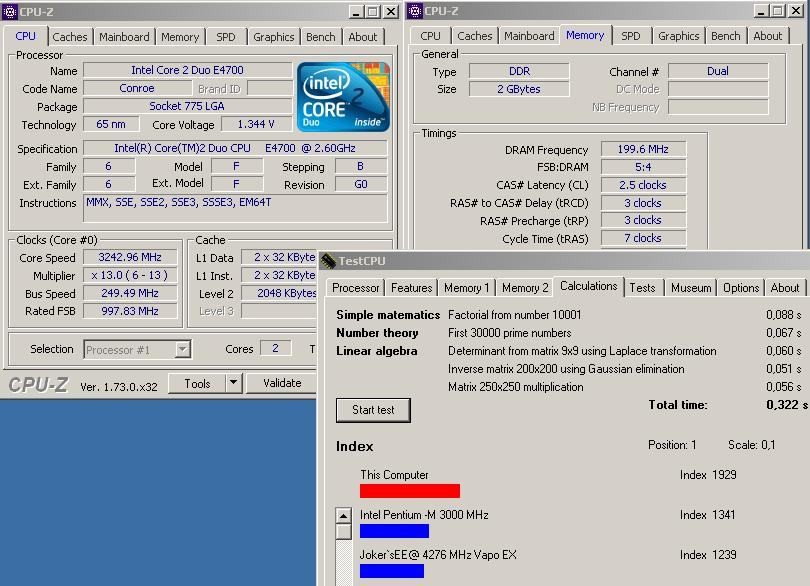Open the Processor tab in TestCPU

click(355, 288)
